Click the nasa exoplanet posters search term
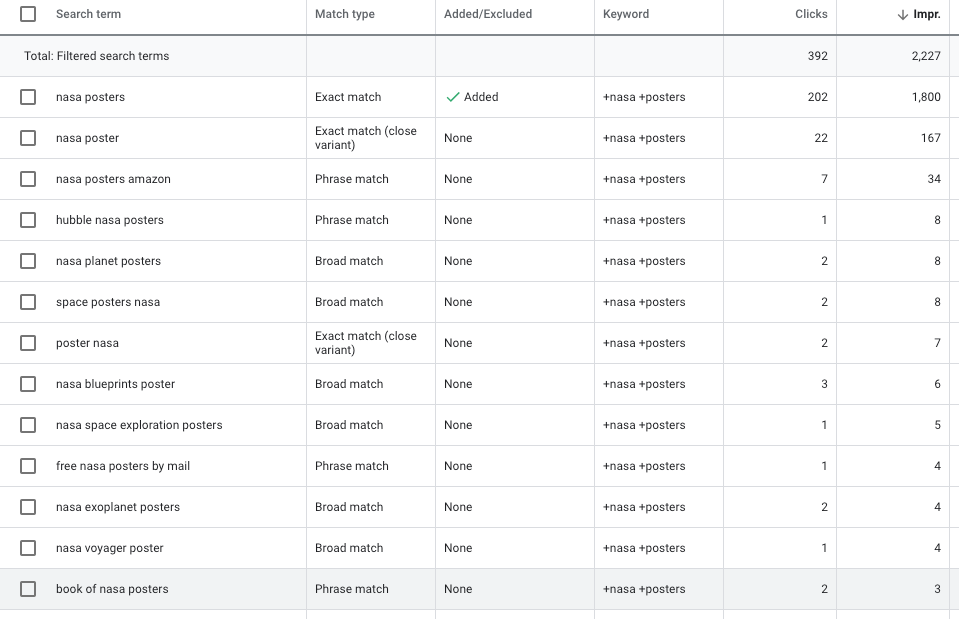The image size is (959, 619). pos(117,507)
